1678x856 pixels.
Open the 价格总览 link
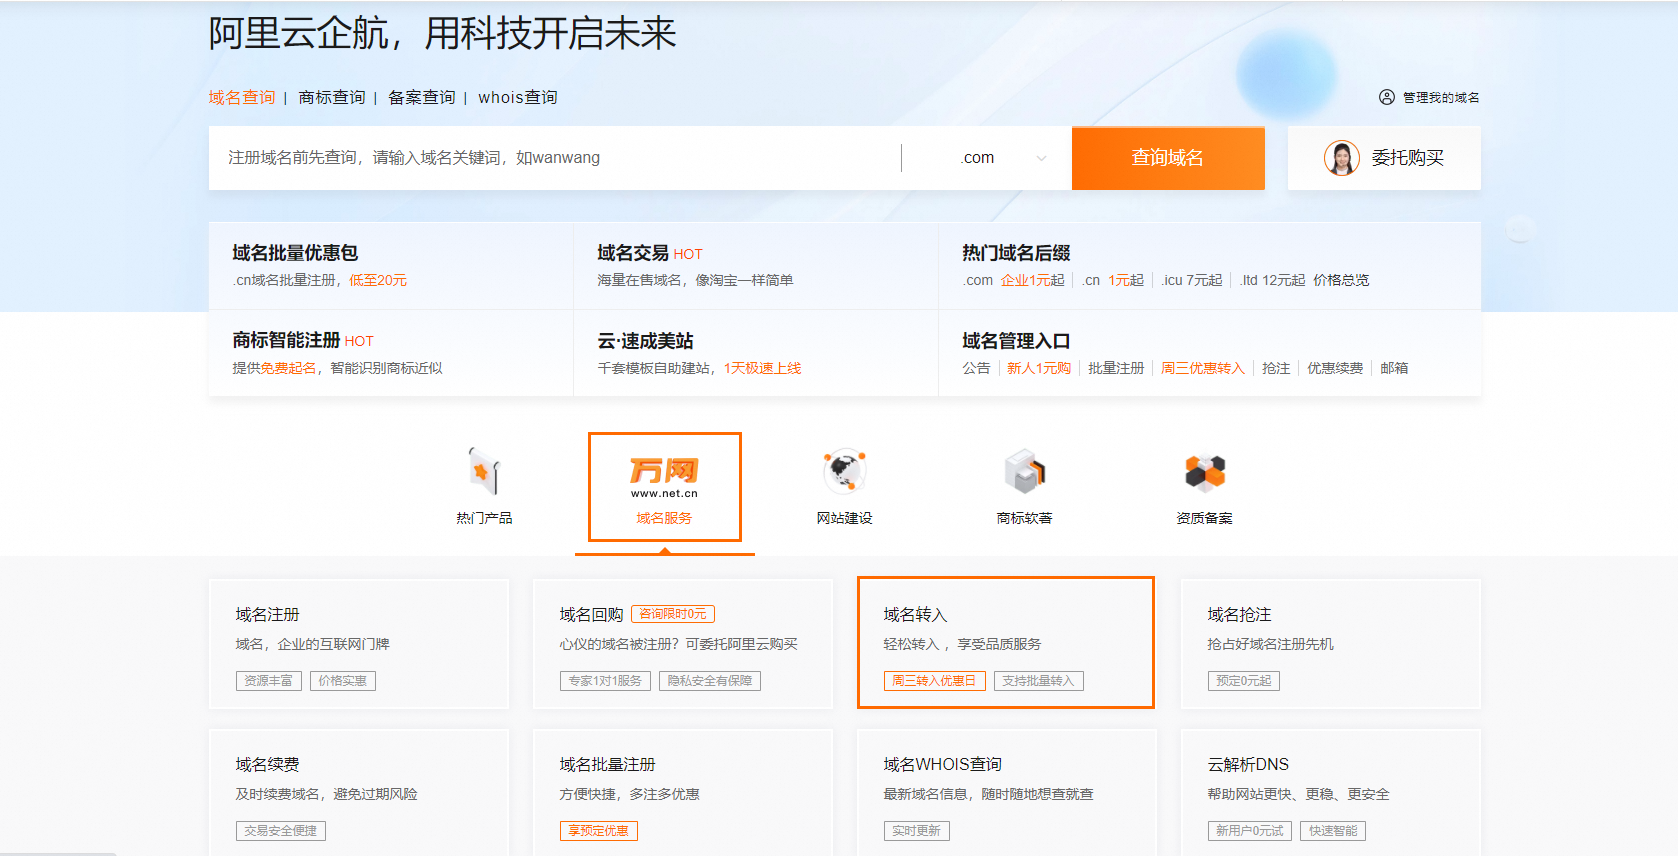pos(1341,280)
